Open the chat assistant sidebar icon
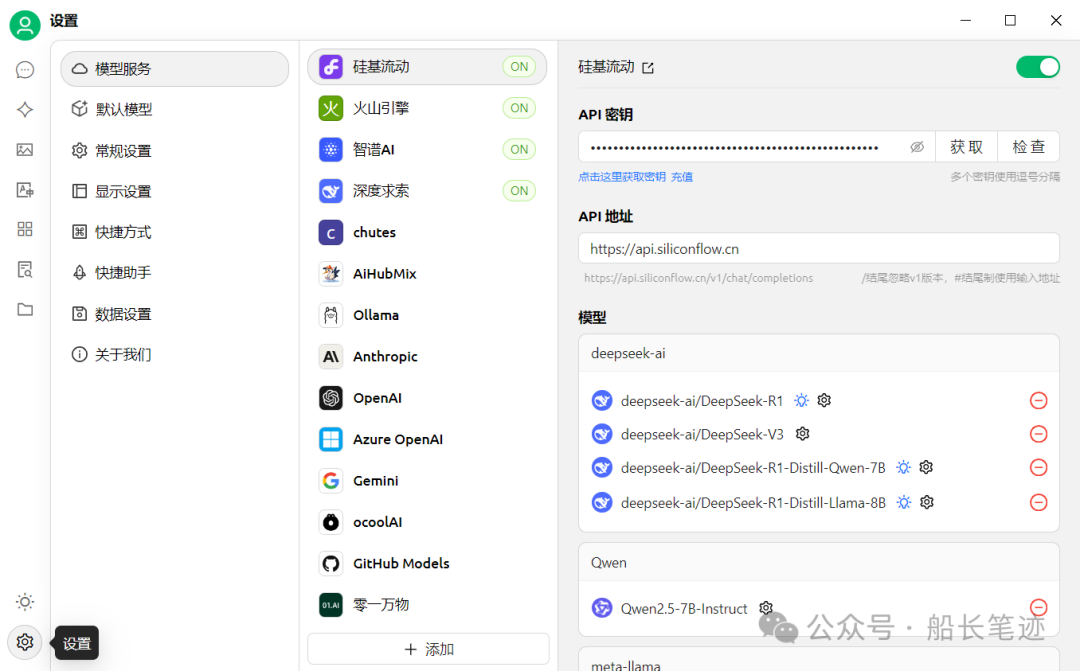The width and height of the screenshot is (1080, 671). click(x=25, y=70)
